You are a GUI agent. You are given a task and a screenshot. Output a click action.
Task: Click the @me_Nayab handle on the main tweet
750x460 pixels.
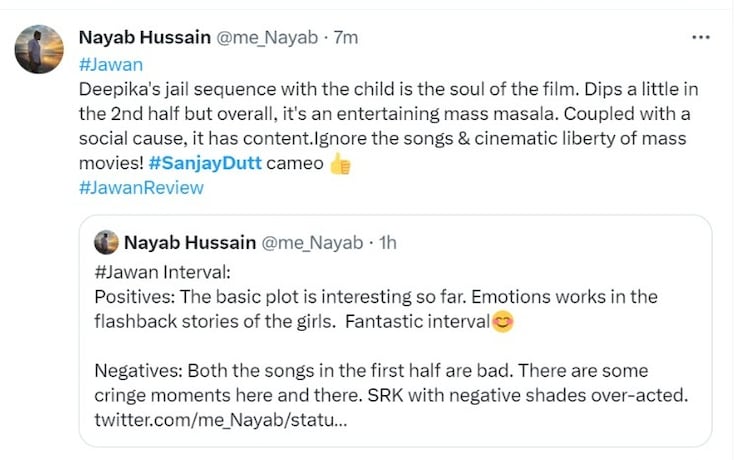point(259,37)
